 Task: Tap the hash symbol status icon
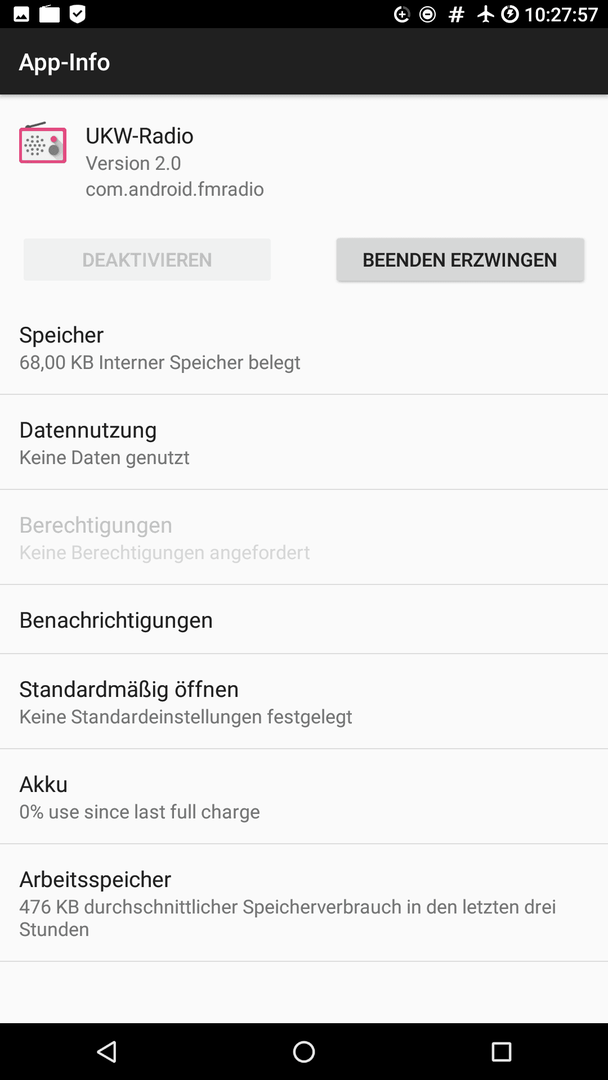[x=456, y=14]
